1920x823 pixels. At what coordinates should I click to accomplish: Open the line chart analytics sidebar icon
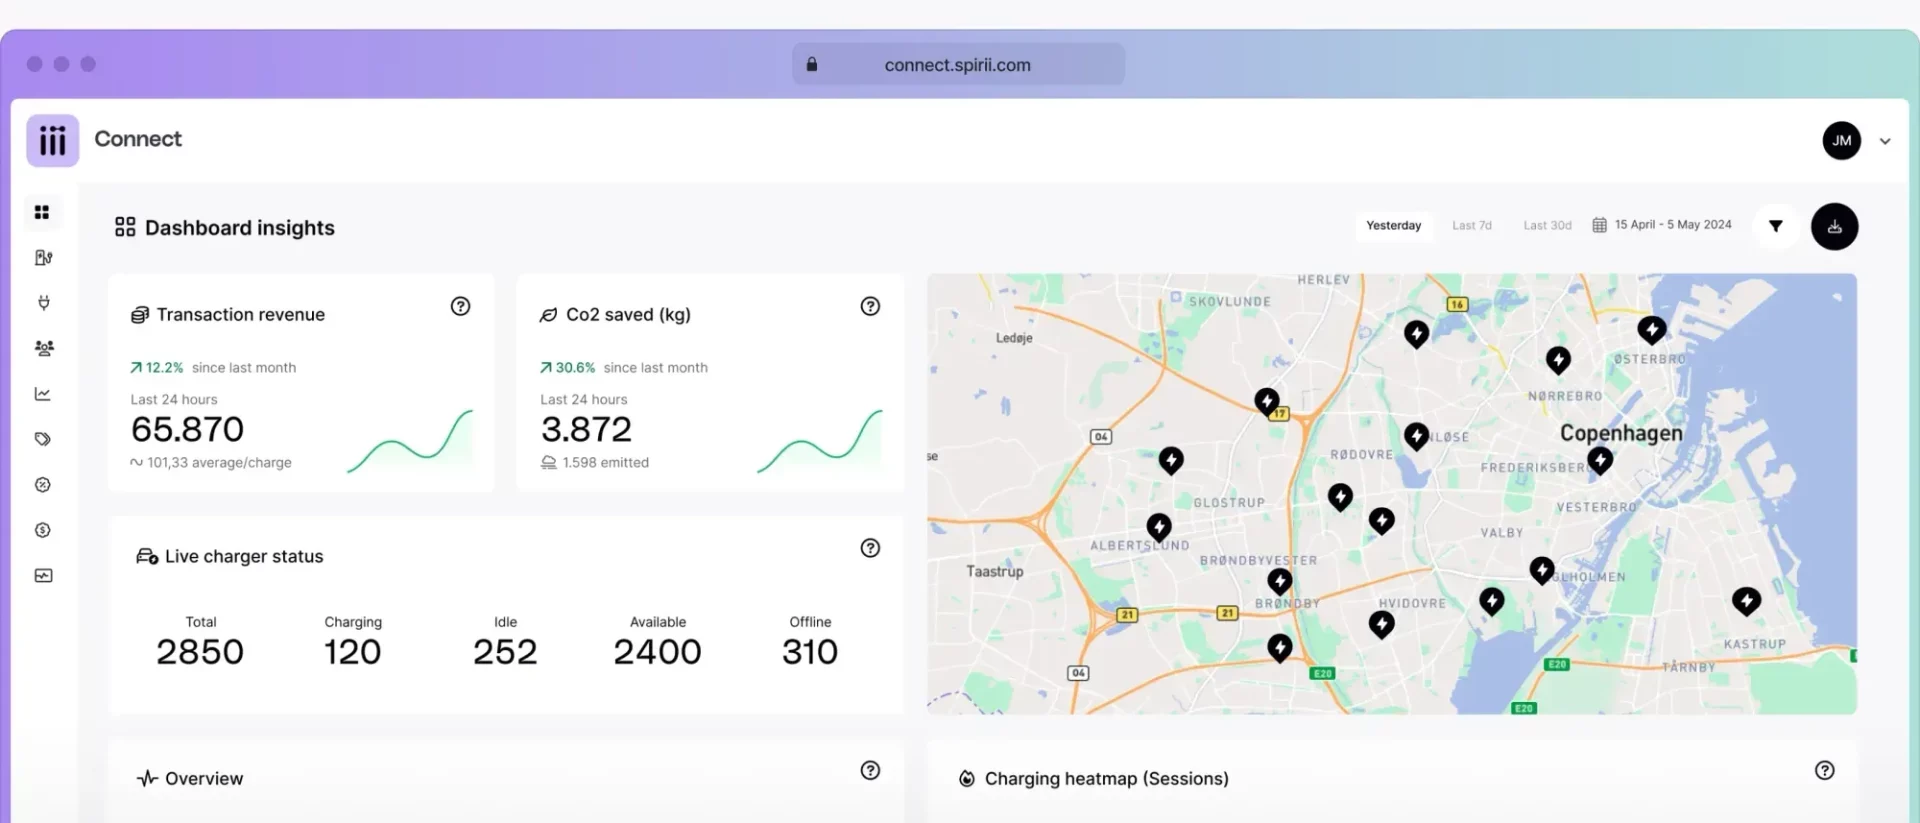(43, 394)
